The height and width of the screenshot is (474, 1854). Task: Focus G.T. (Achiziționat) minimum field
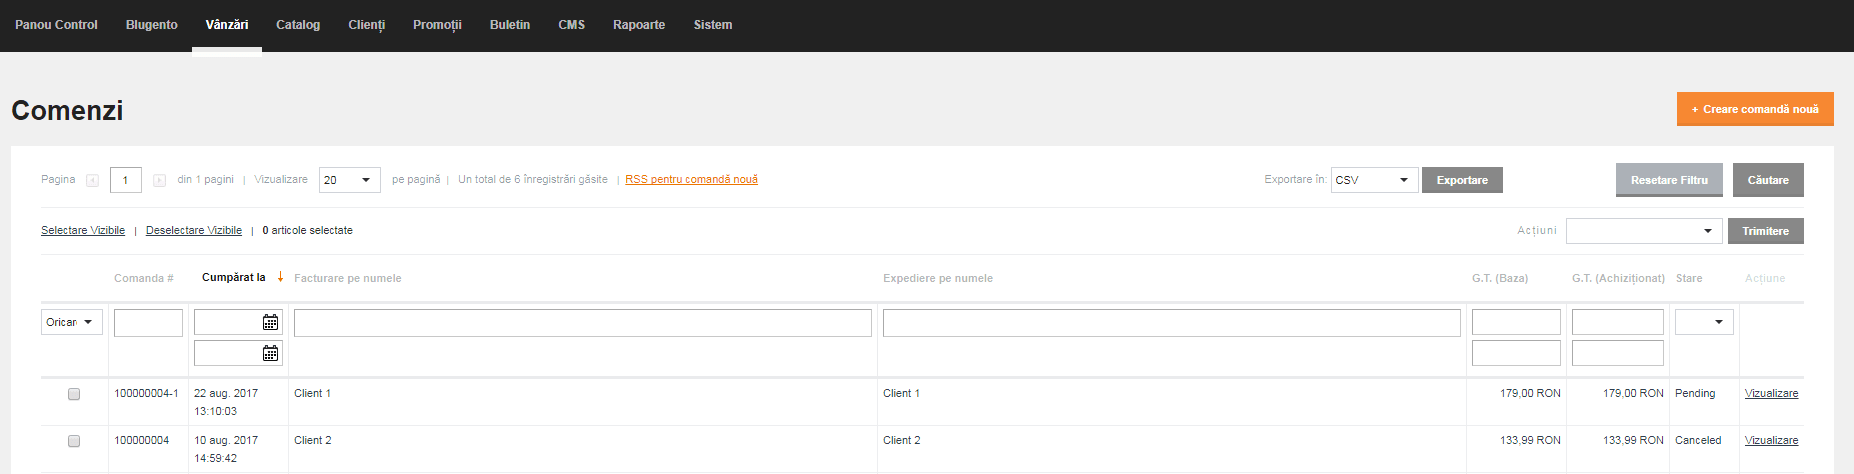coord(1618,322)
